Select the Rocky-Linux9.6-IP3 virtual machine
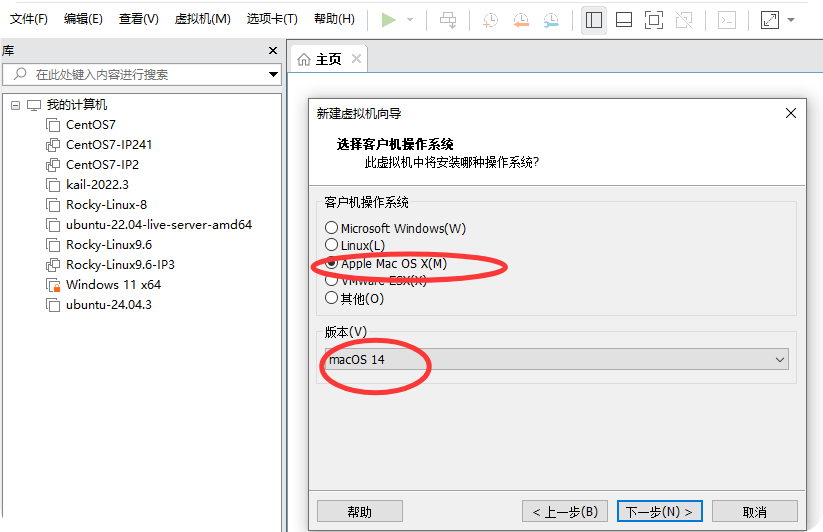This screenshot has width=823, height=532. tap(120, 264)
